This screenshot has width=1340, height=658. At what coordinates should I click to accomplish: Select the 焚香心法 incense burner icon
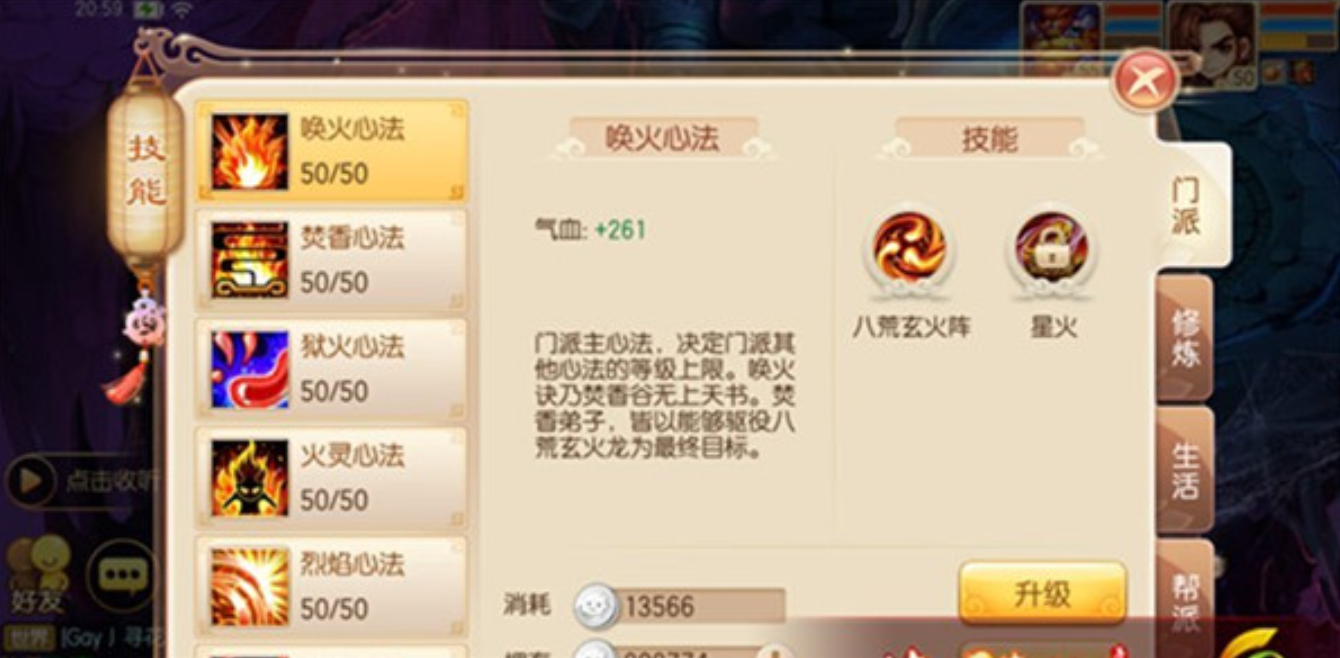tap(250, 260)
